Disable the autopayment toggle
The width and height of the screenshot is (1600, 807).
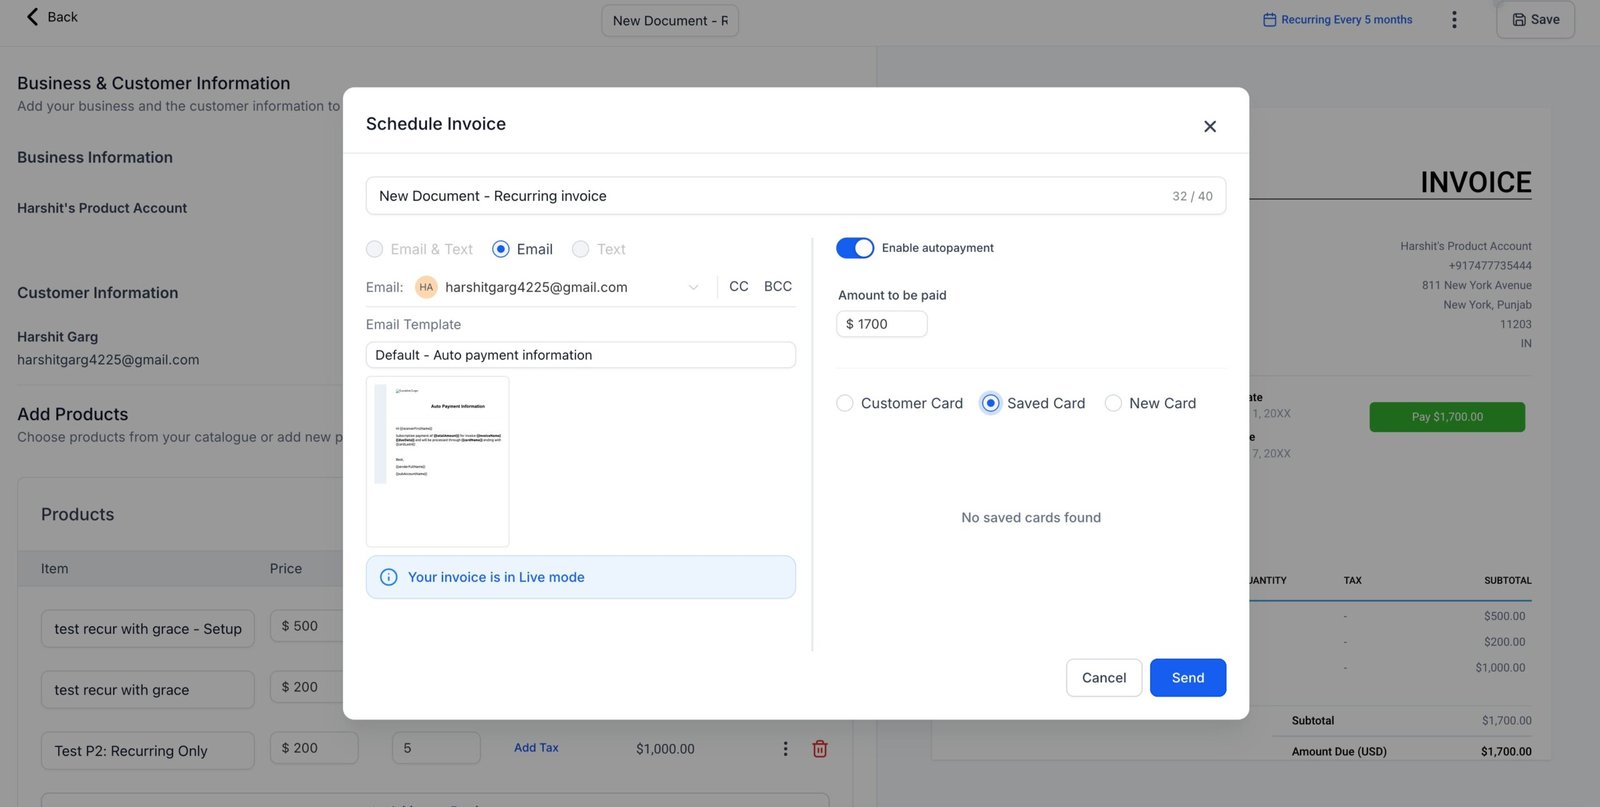click(x=855, y=248)
